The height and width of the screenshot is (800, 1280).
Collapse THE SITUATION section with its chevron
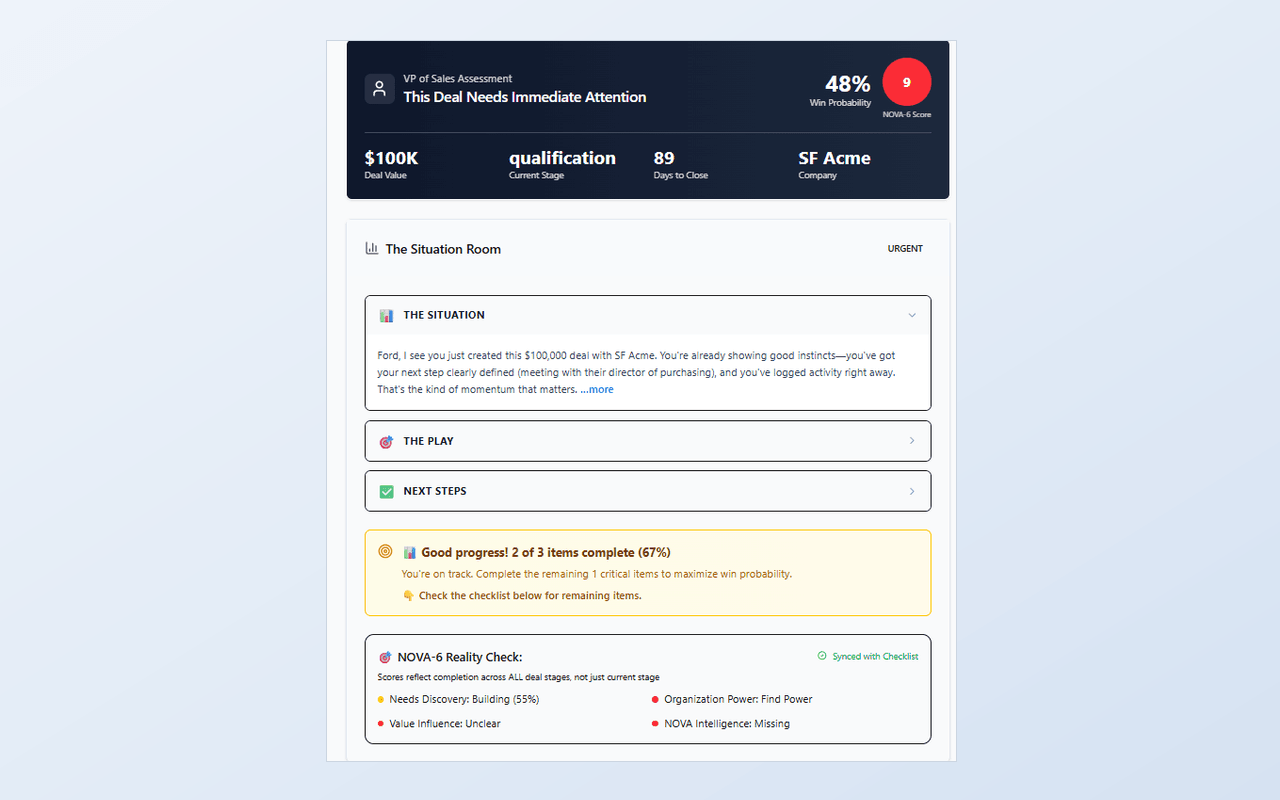pyautogui.click(x=912, y=315)
